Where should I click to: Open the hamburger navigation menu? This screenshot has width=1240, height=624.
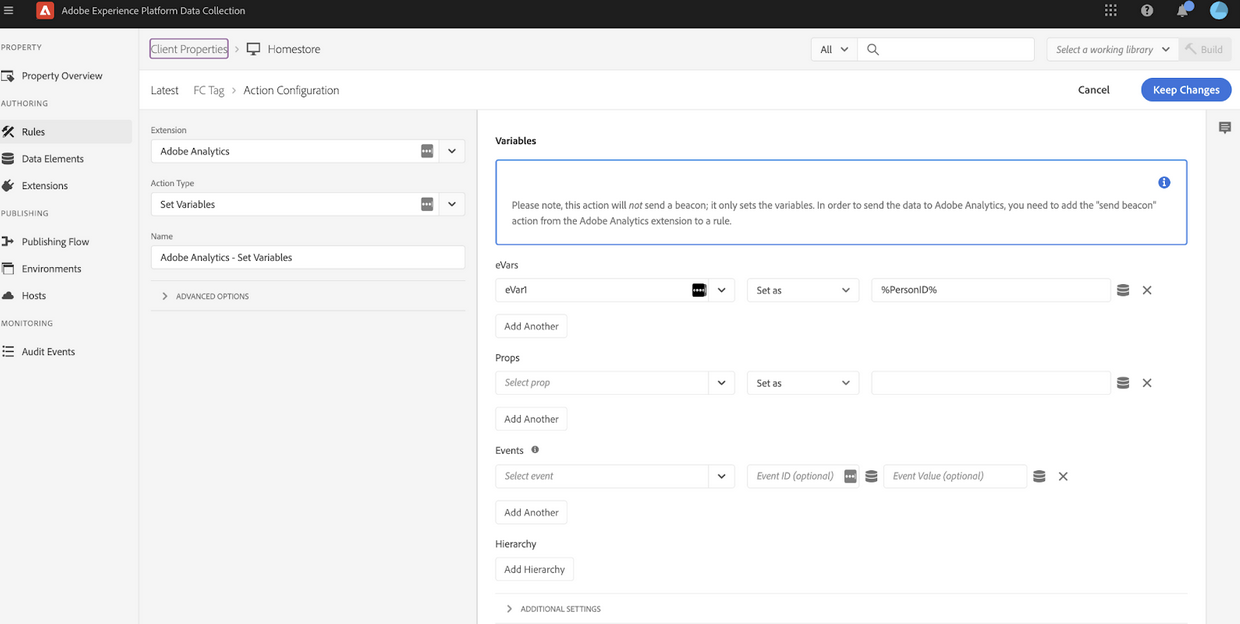tap(9, 11)
